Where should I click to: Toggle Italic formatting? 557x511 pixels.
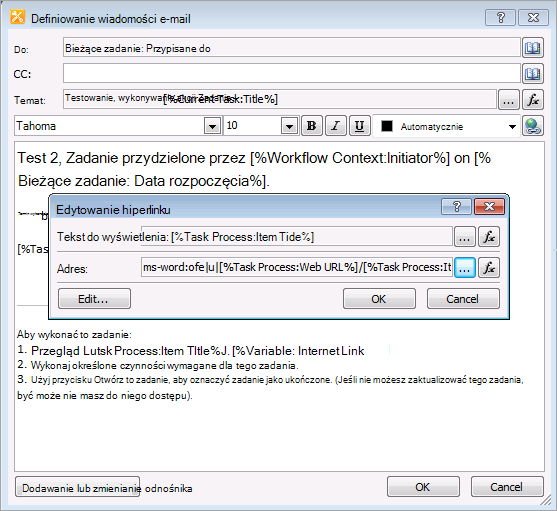point(335,126)
